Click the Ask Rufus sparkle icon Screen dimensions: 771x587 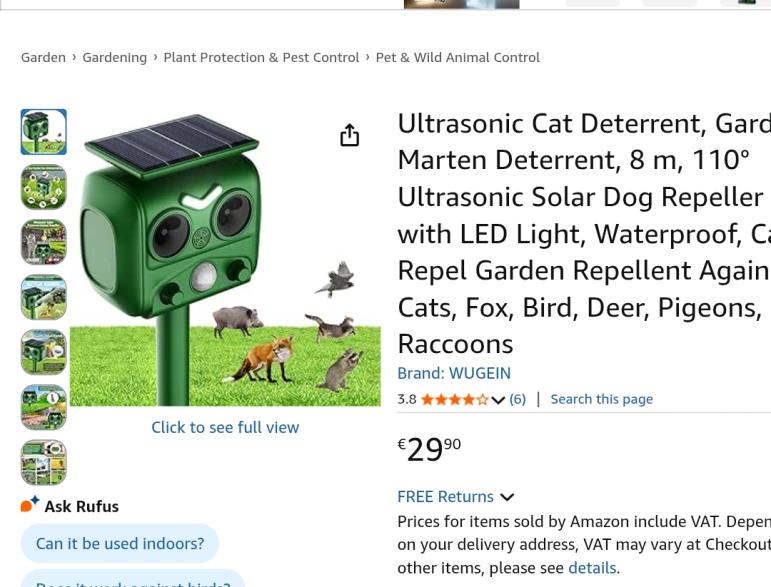(x=30, y=505)
